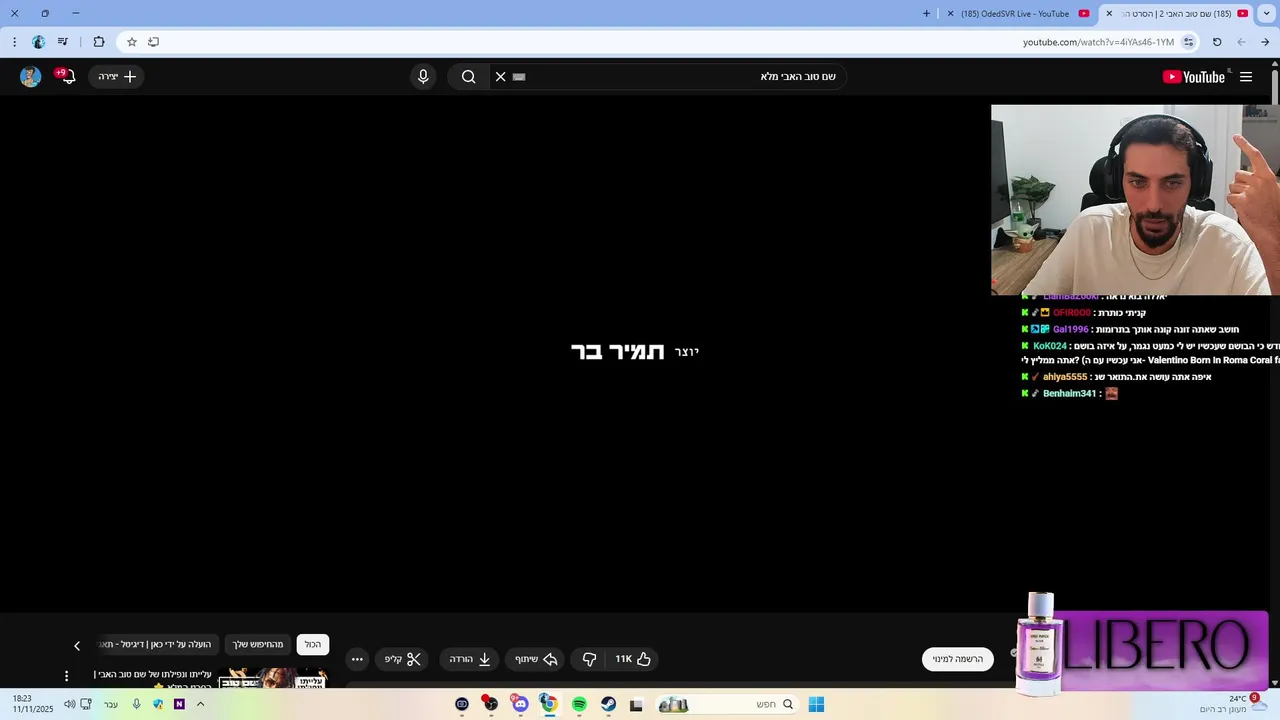Close the OdedSVR Live tab

tap(950, 14)
